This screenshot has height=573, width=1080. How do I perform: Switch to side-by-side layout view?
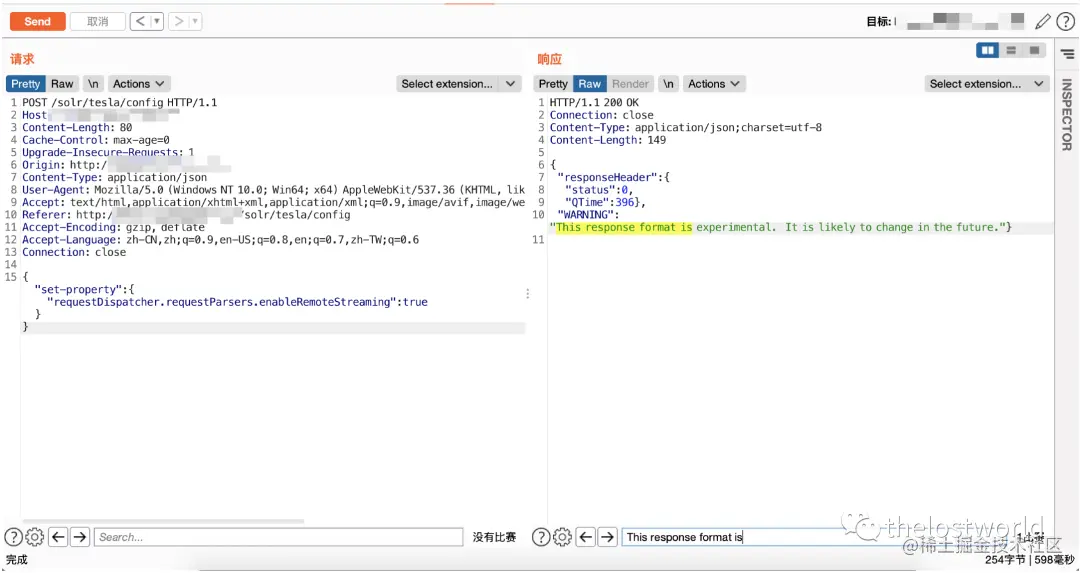click(988, 50)
